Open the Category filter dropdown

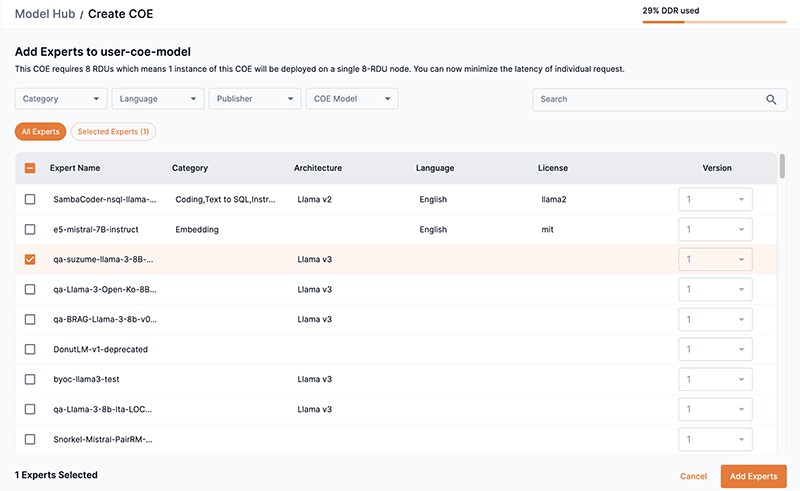(61, 99)
